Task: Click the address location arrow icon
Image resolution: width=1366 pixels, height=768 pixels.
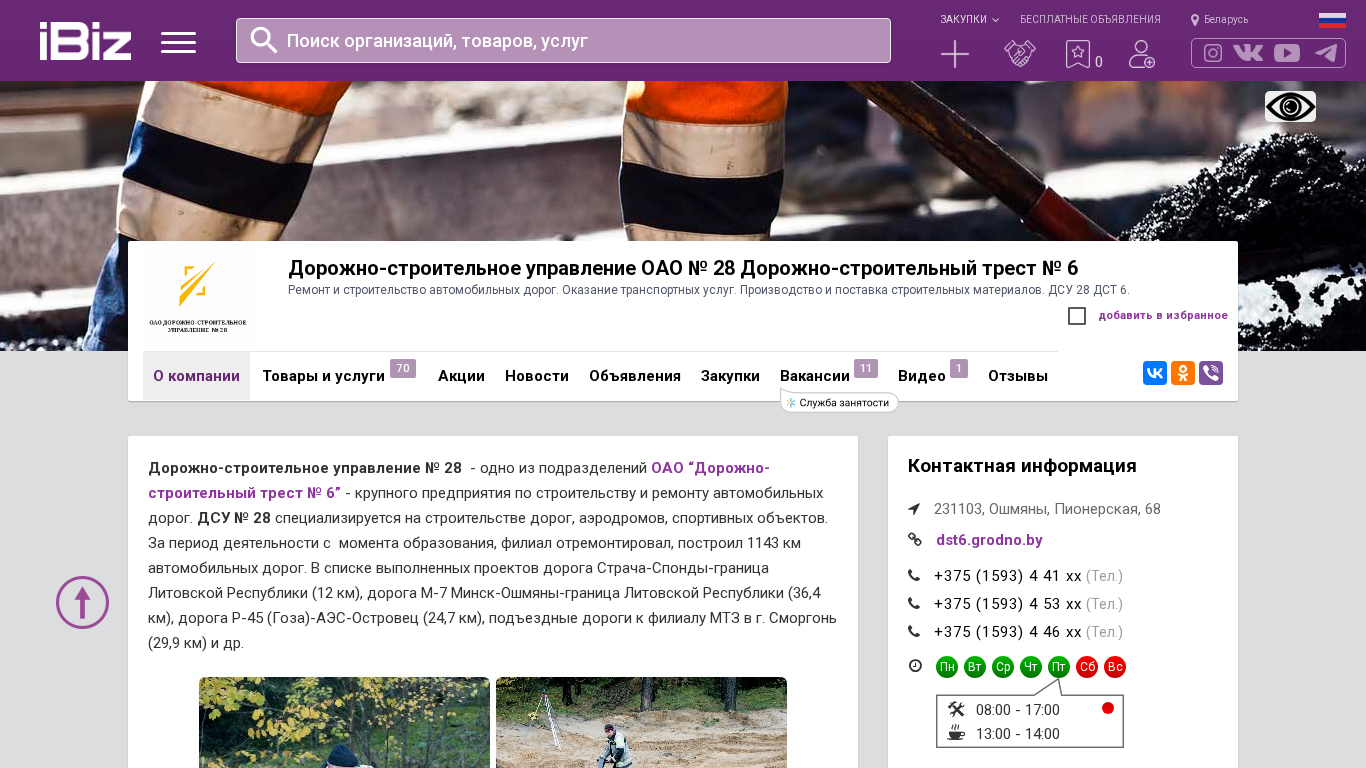Action: click(x=914, y=509)
